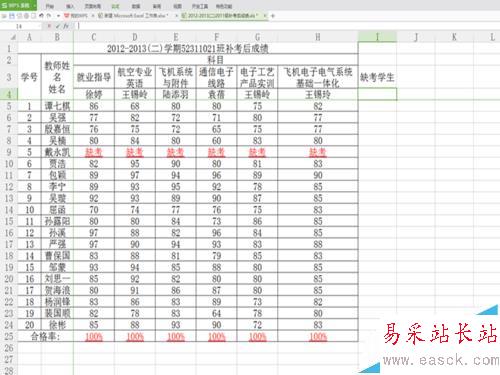Click into the formula bar input area
This screenshot has height=375, width=500.
[x=287, y=26]
